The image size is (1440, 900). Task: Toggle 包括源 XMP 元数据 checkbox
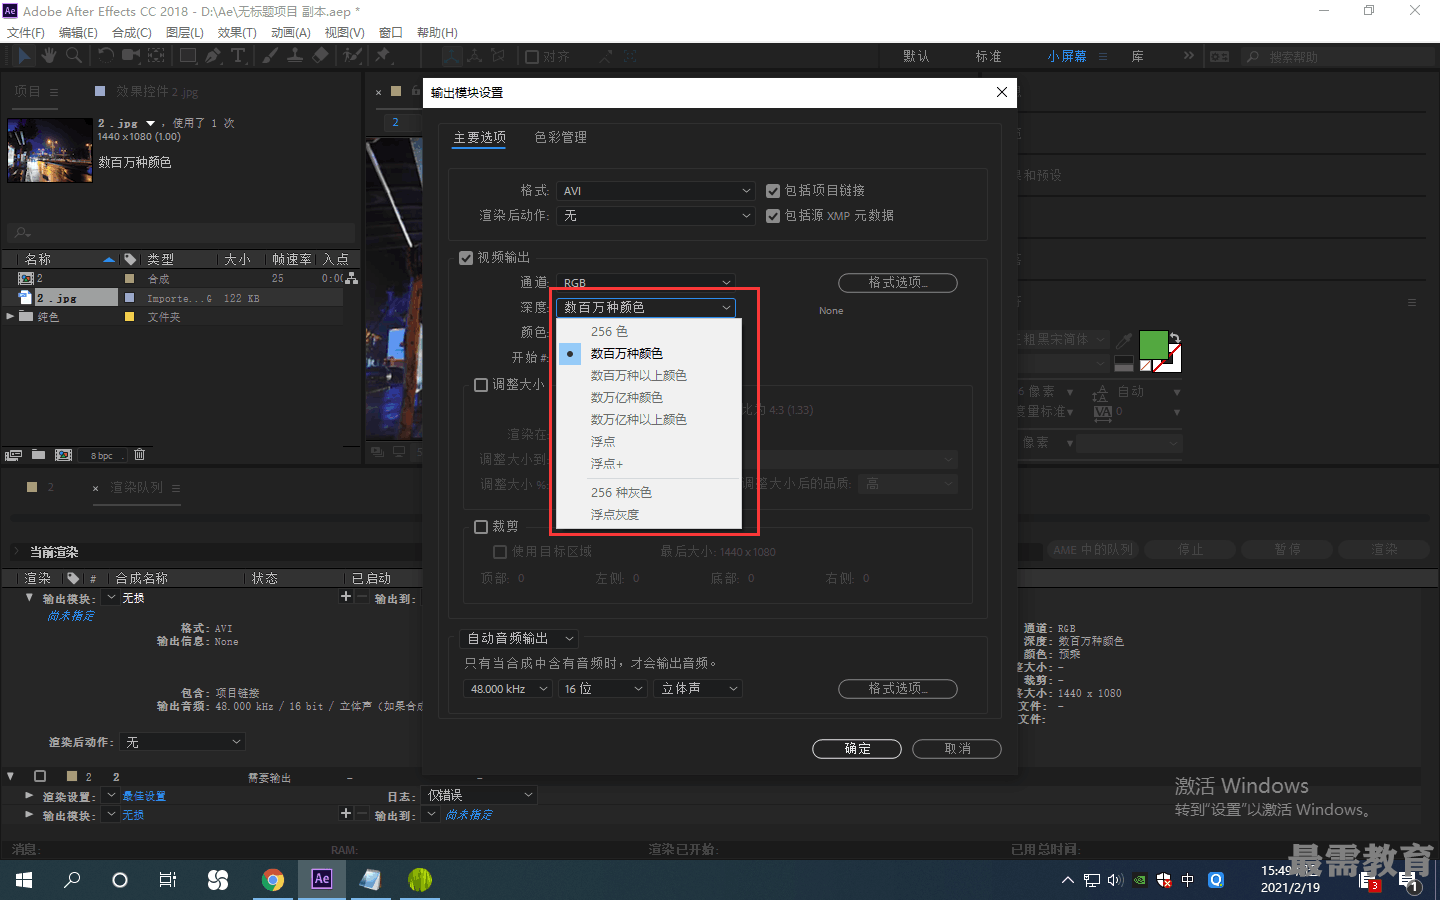click(x=773, y=216)
